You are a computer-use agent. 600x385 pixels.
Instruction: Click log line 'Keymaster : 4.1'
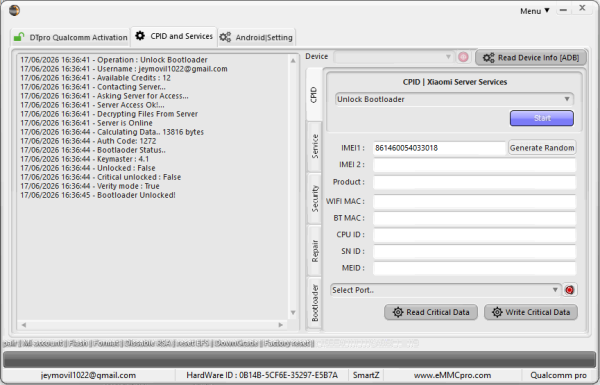[85, 159]
